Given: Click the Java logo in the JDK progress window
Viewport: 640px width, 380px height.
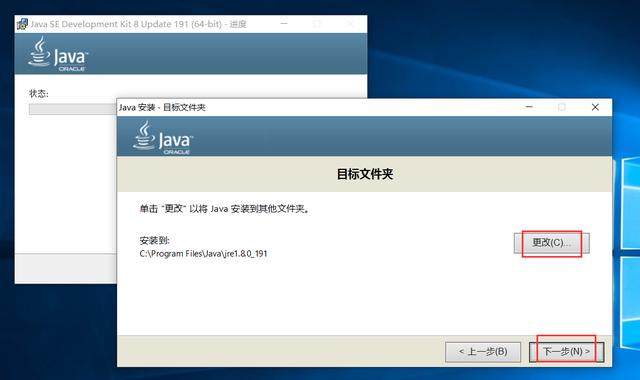Looking at the screenshot, I should coord(58,54).
